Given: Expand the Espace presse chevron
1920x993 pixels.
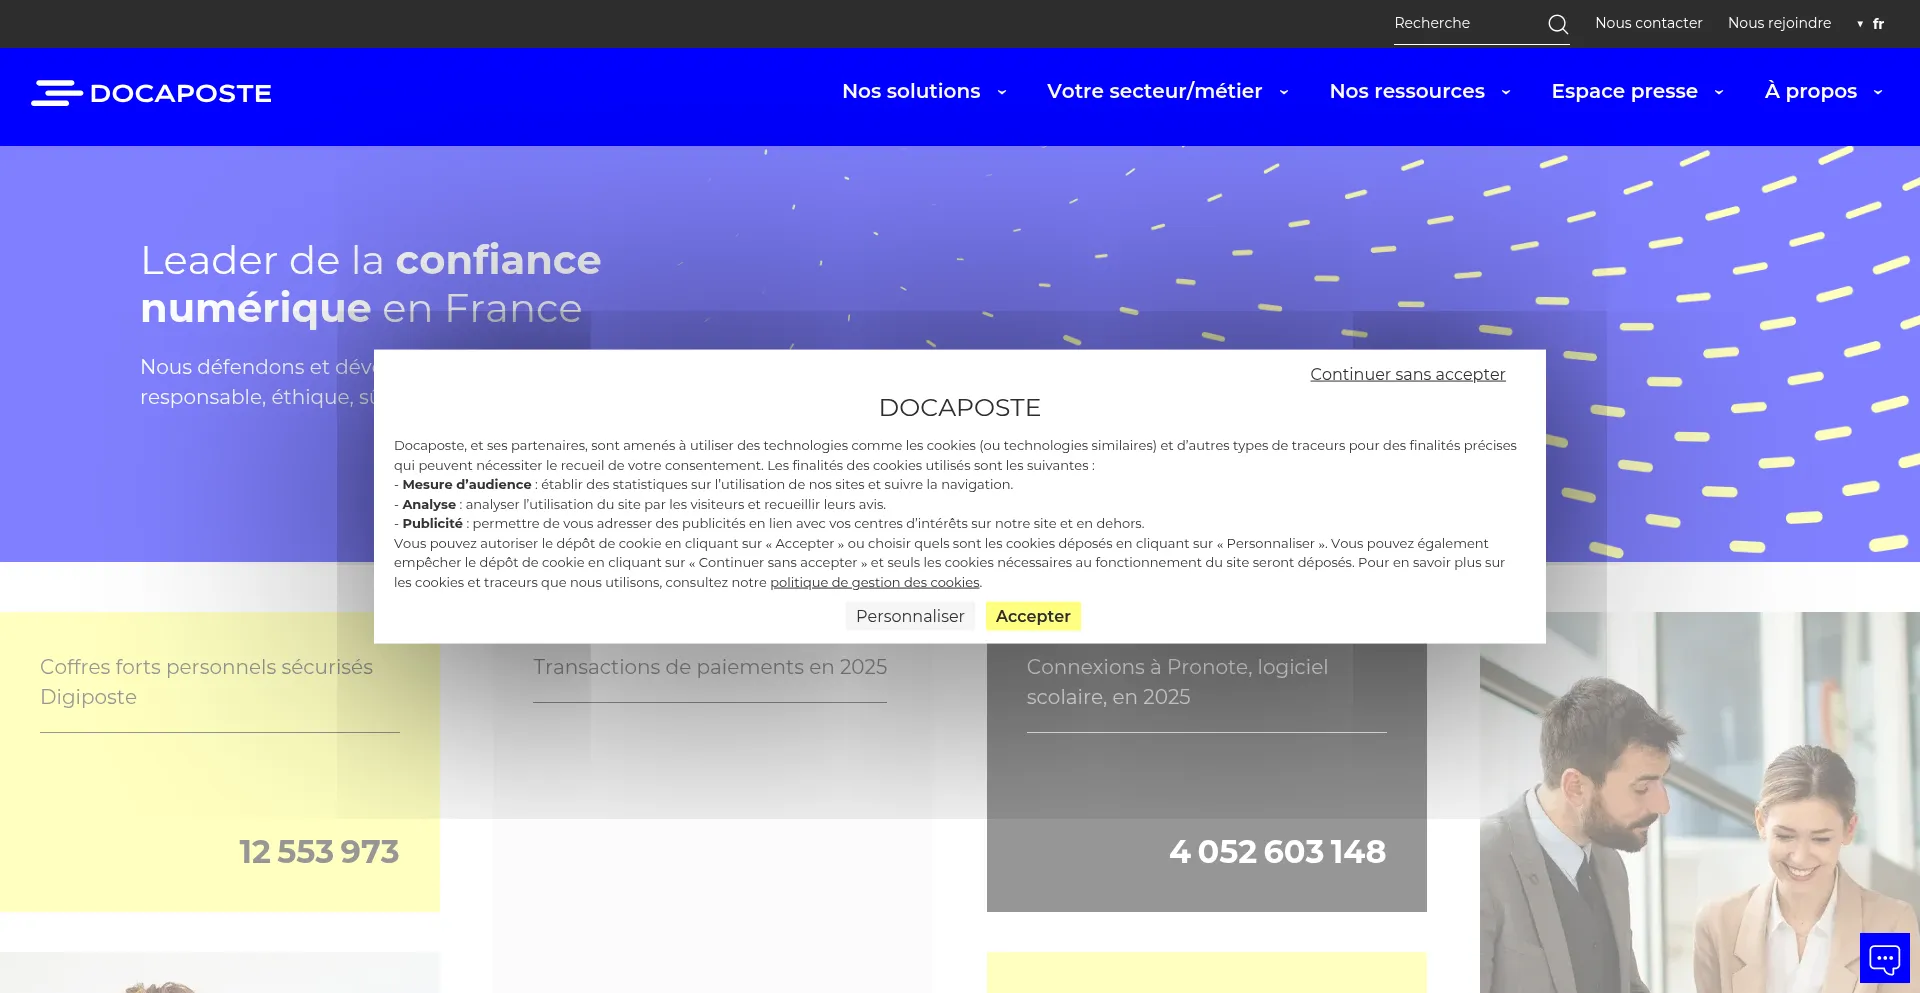Looking at the screenshot, I should coord(1718,92).
